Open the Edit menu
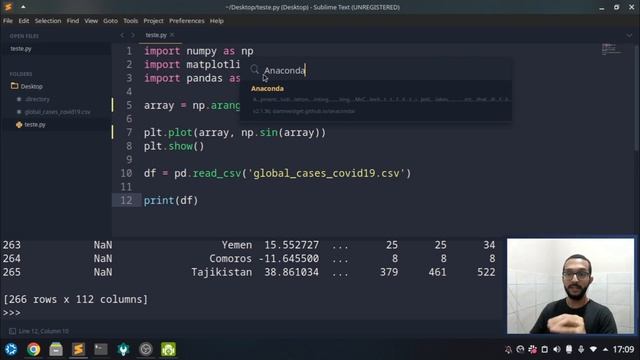The image size is (640, 360). tap(24, 21)
